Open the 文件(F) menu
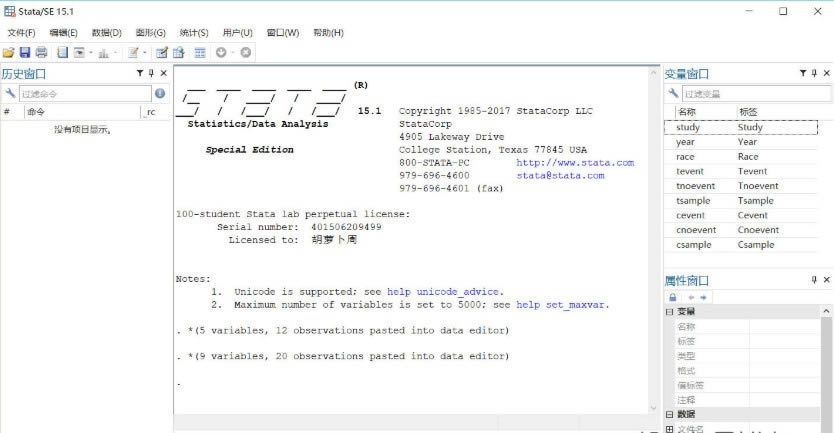This screenshot has width=834, height=433. (21, 33)
